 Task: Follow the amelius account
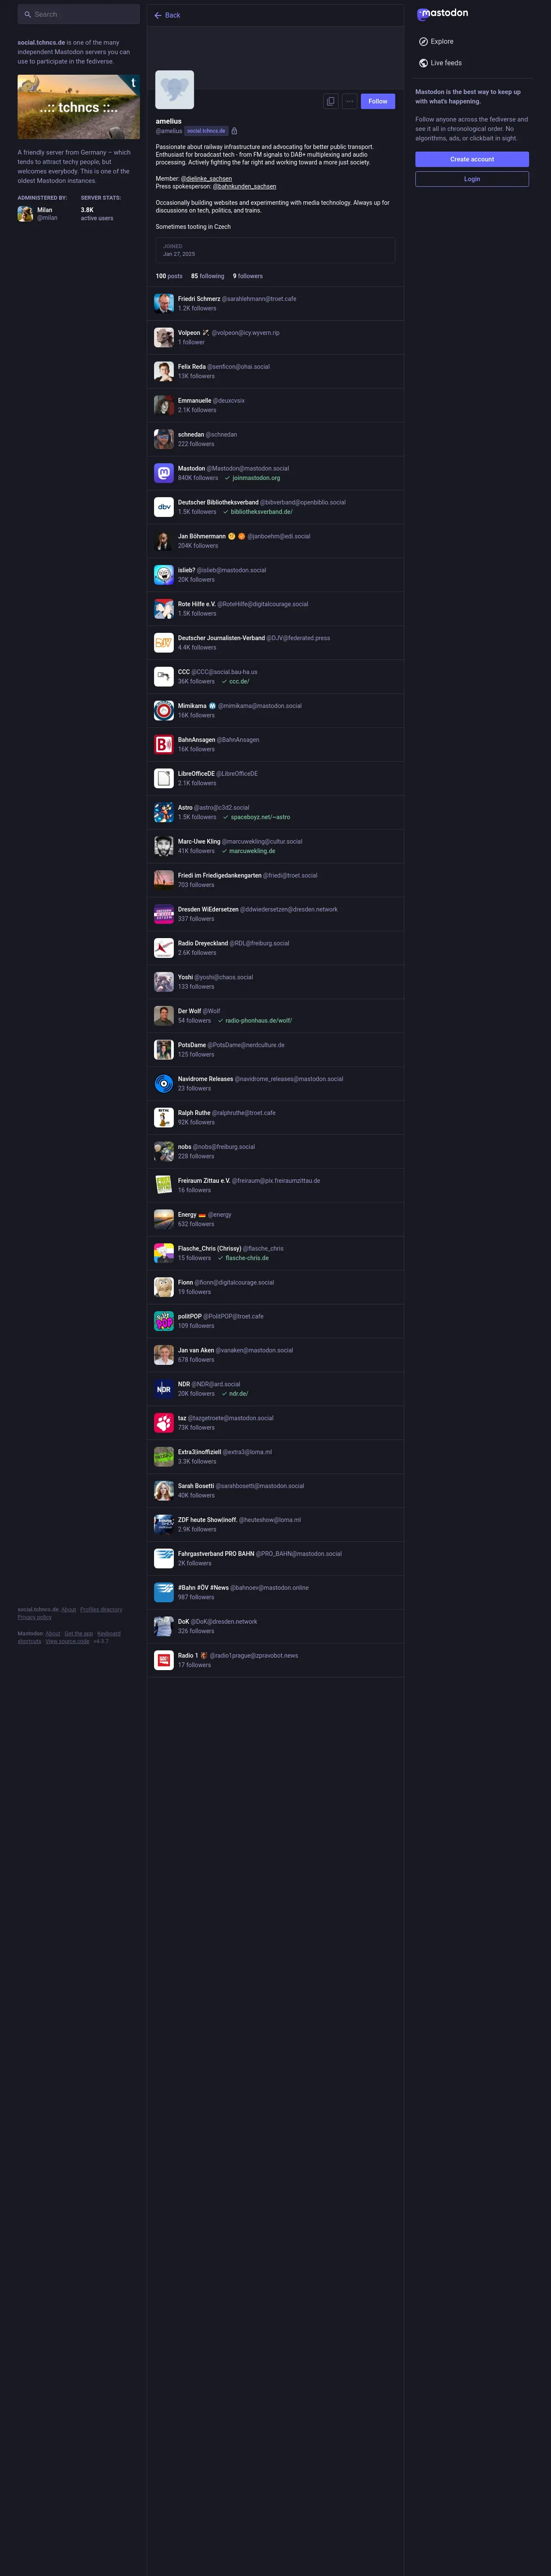[378, 101]
